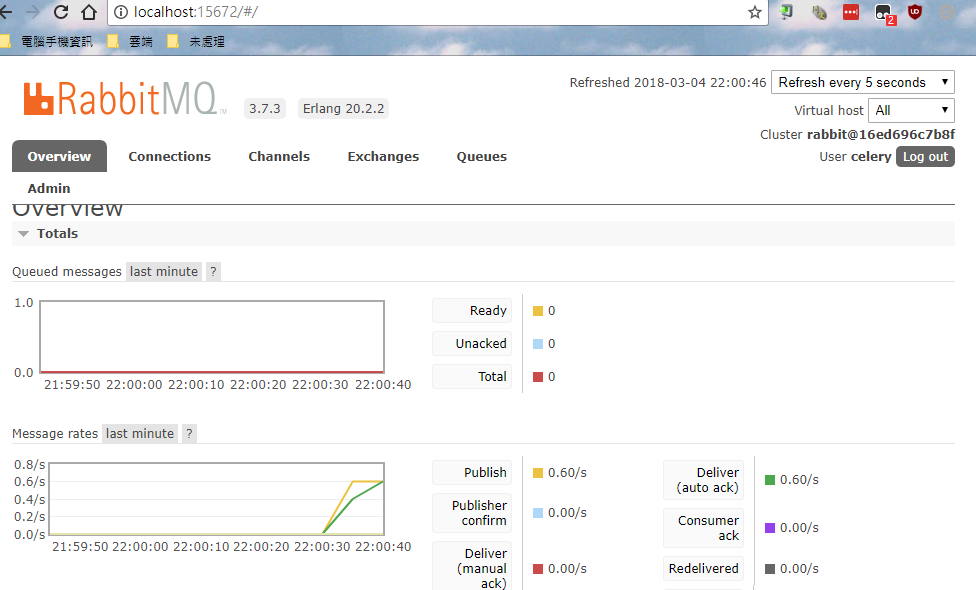This screenshot has height=590, width=976.
Task: Log out of user celery
Action: click(925, 156)
